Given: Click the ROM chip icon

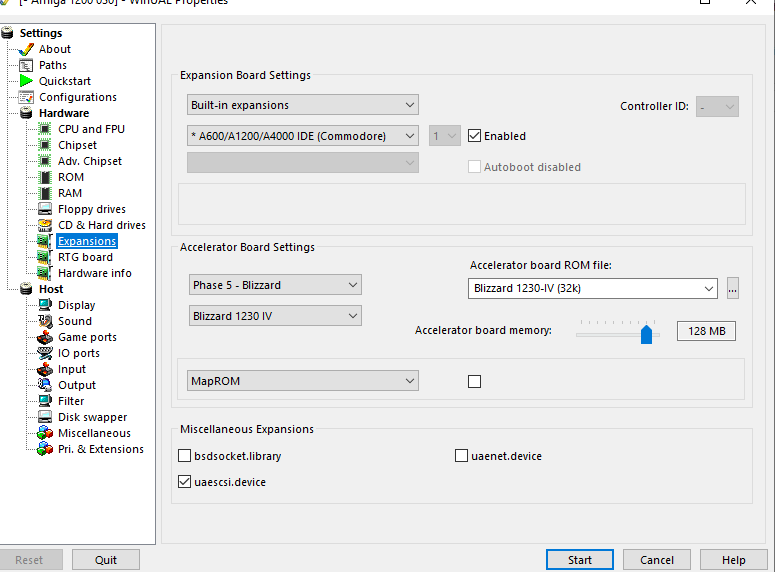Looking at the screenshot, I should pos(44,177).
